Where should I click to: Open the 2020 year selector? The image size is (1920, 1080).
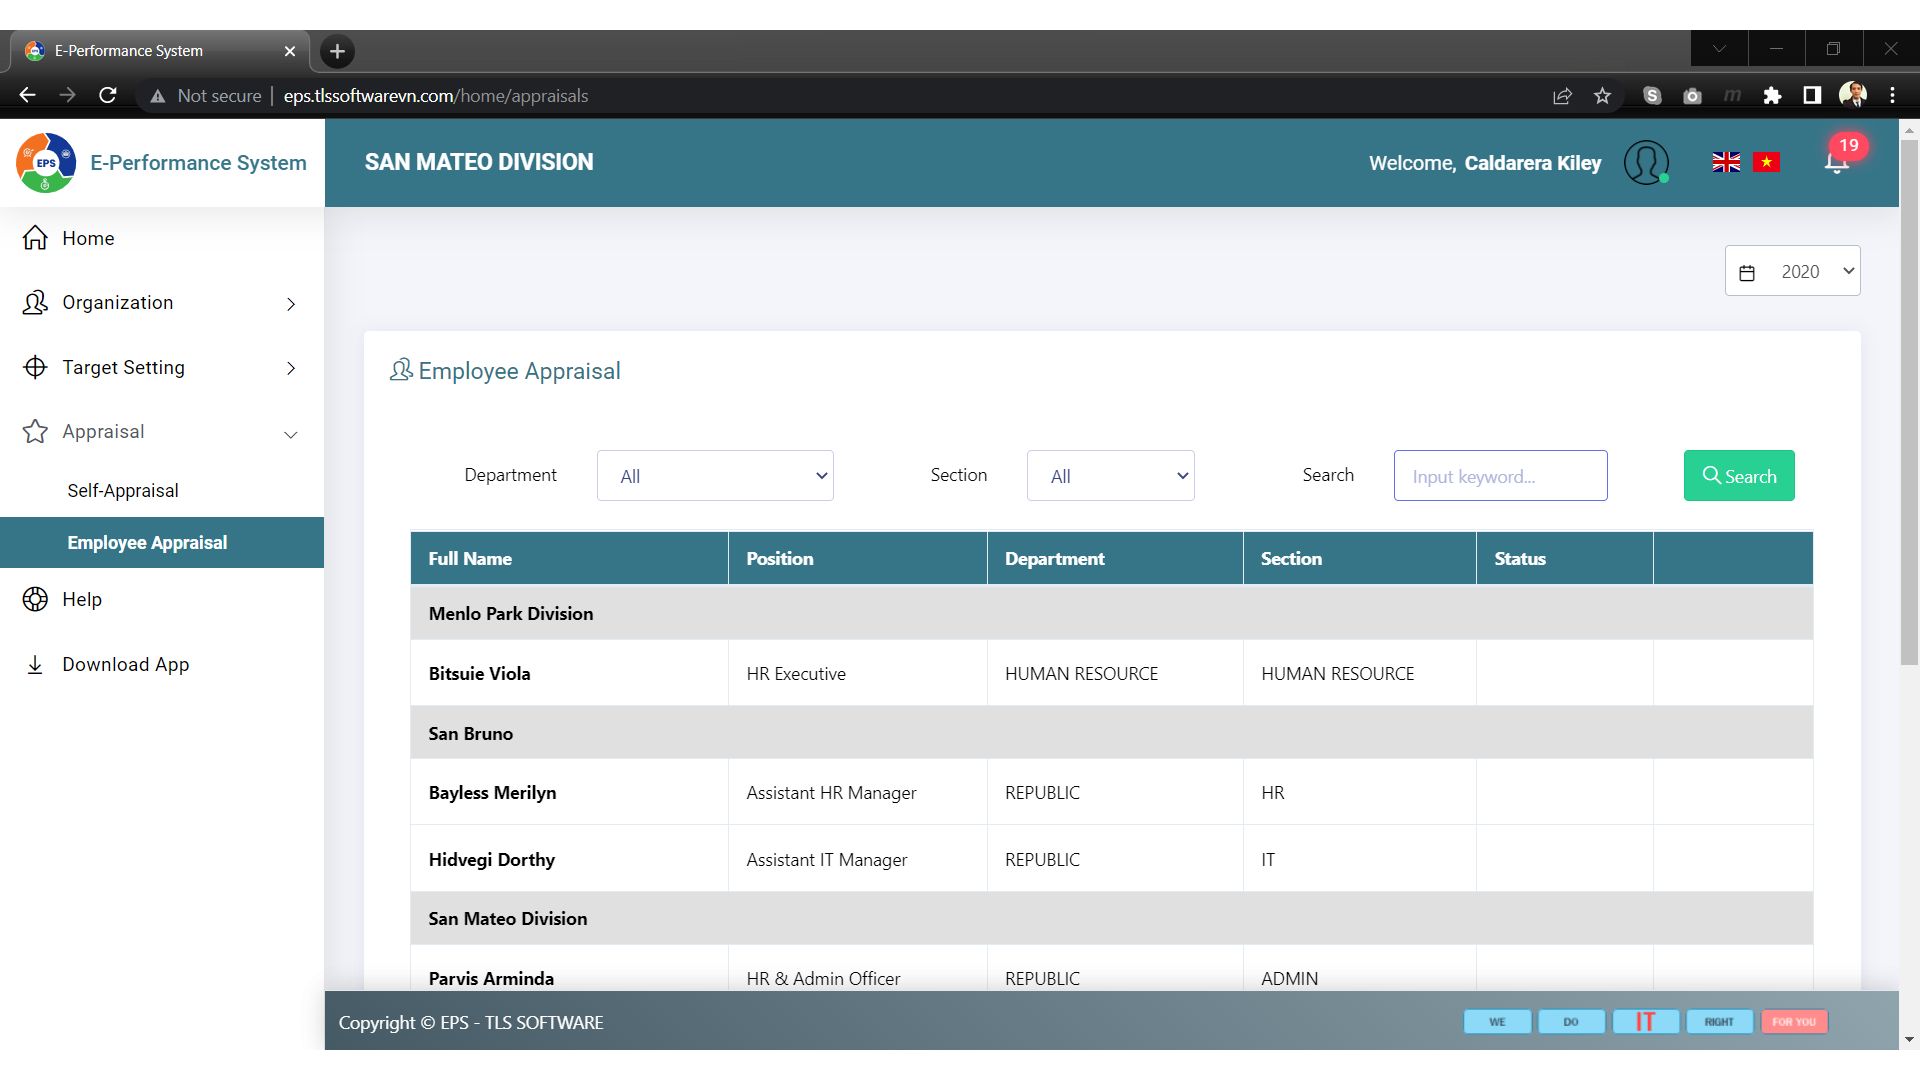click(1792, 271)
